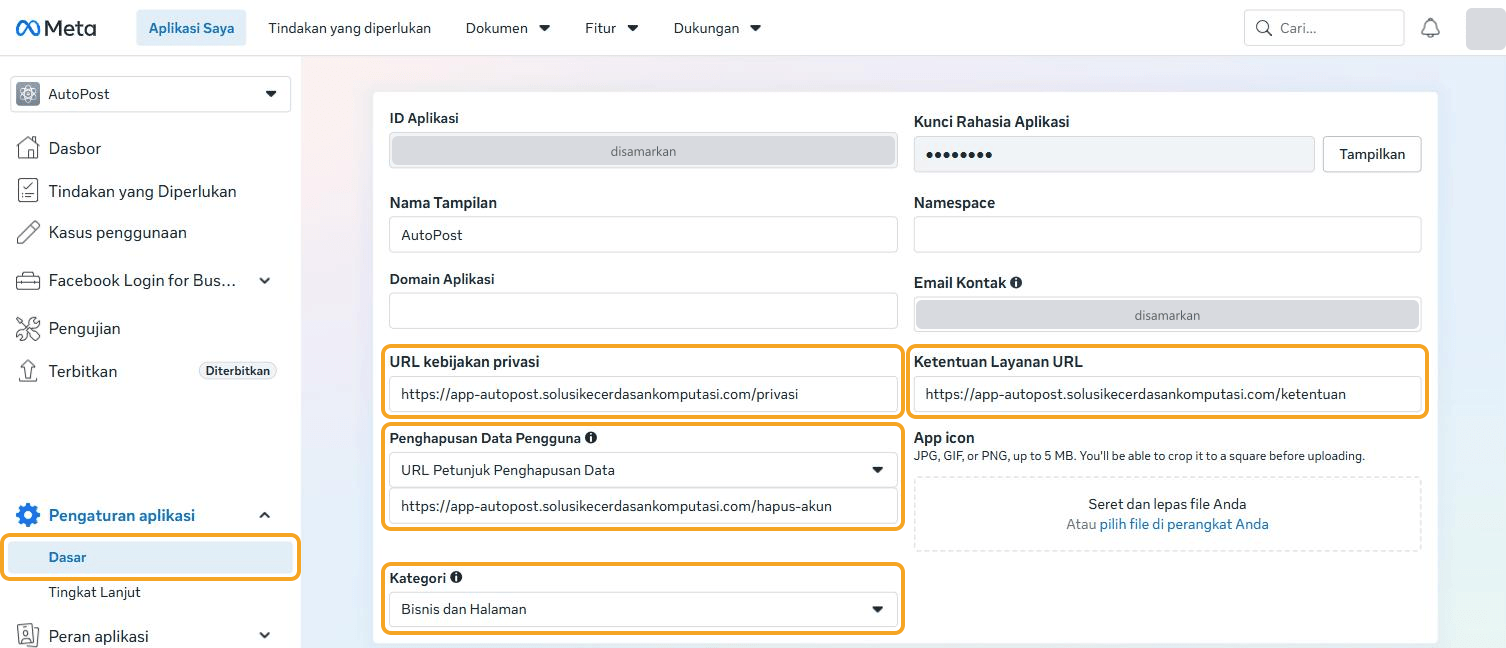Click the Diterbitkan status badge
Viewport: 1506px width, 648px height.
point(238,371)
